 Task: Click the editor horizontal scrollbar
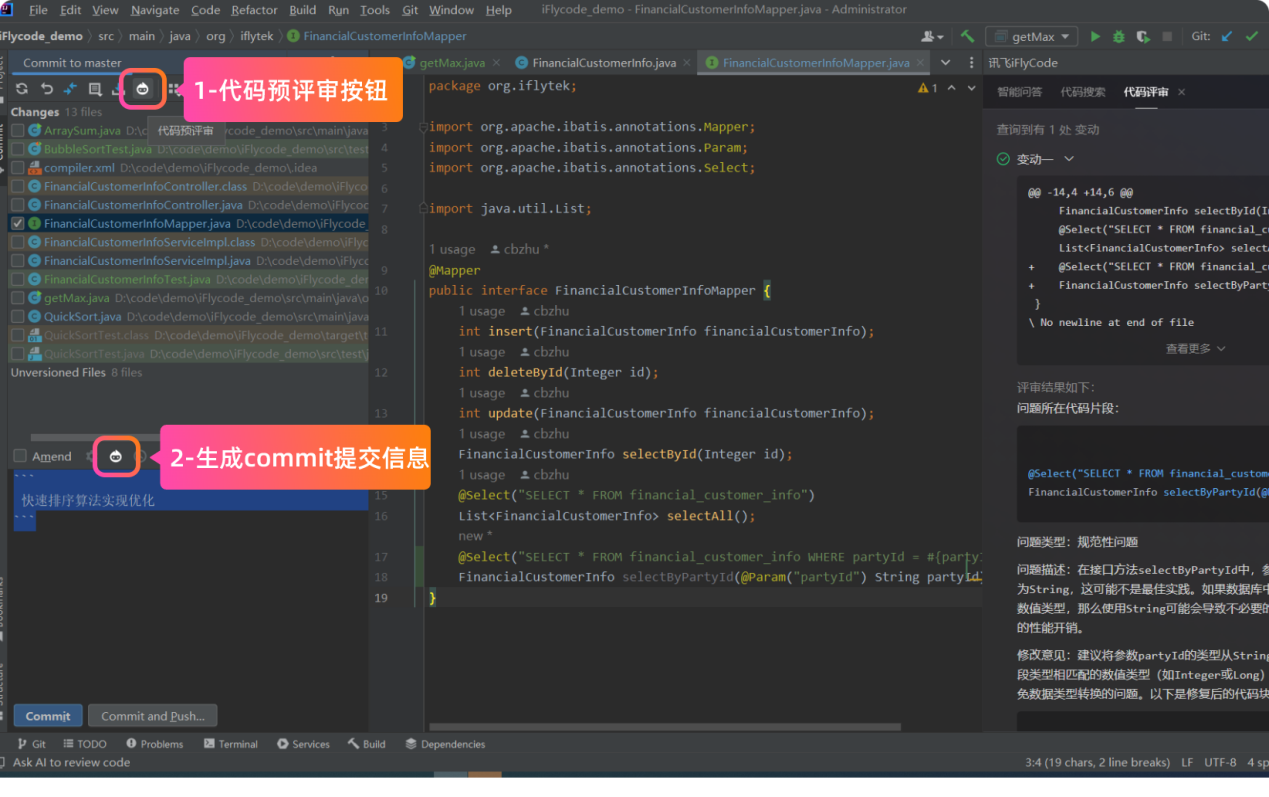coord(664,727)
